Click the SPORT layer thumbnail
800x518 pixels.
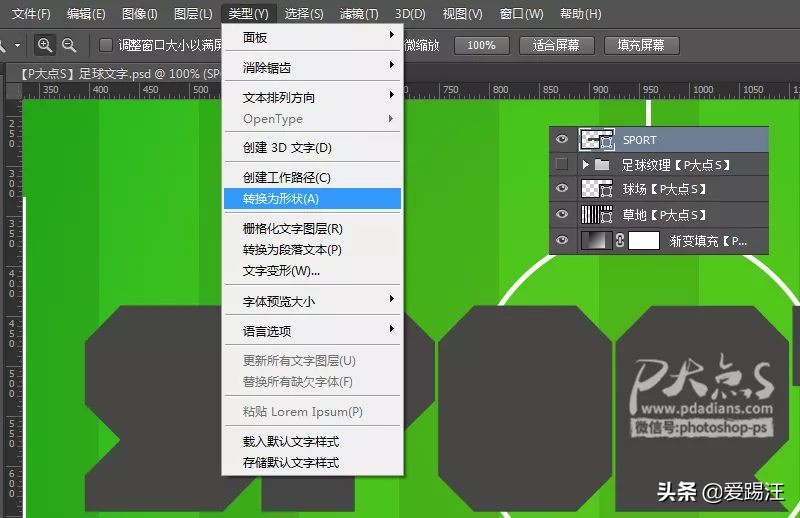[x=596, y=139]
